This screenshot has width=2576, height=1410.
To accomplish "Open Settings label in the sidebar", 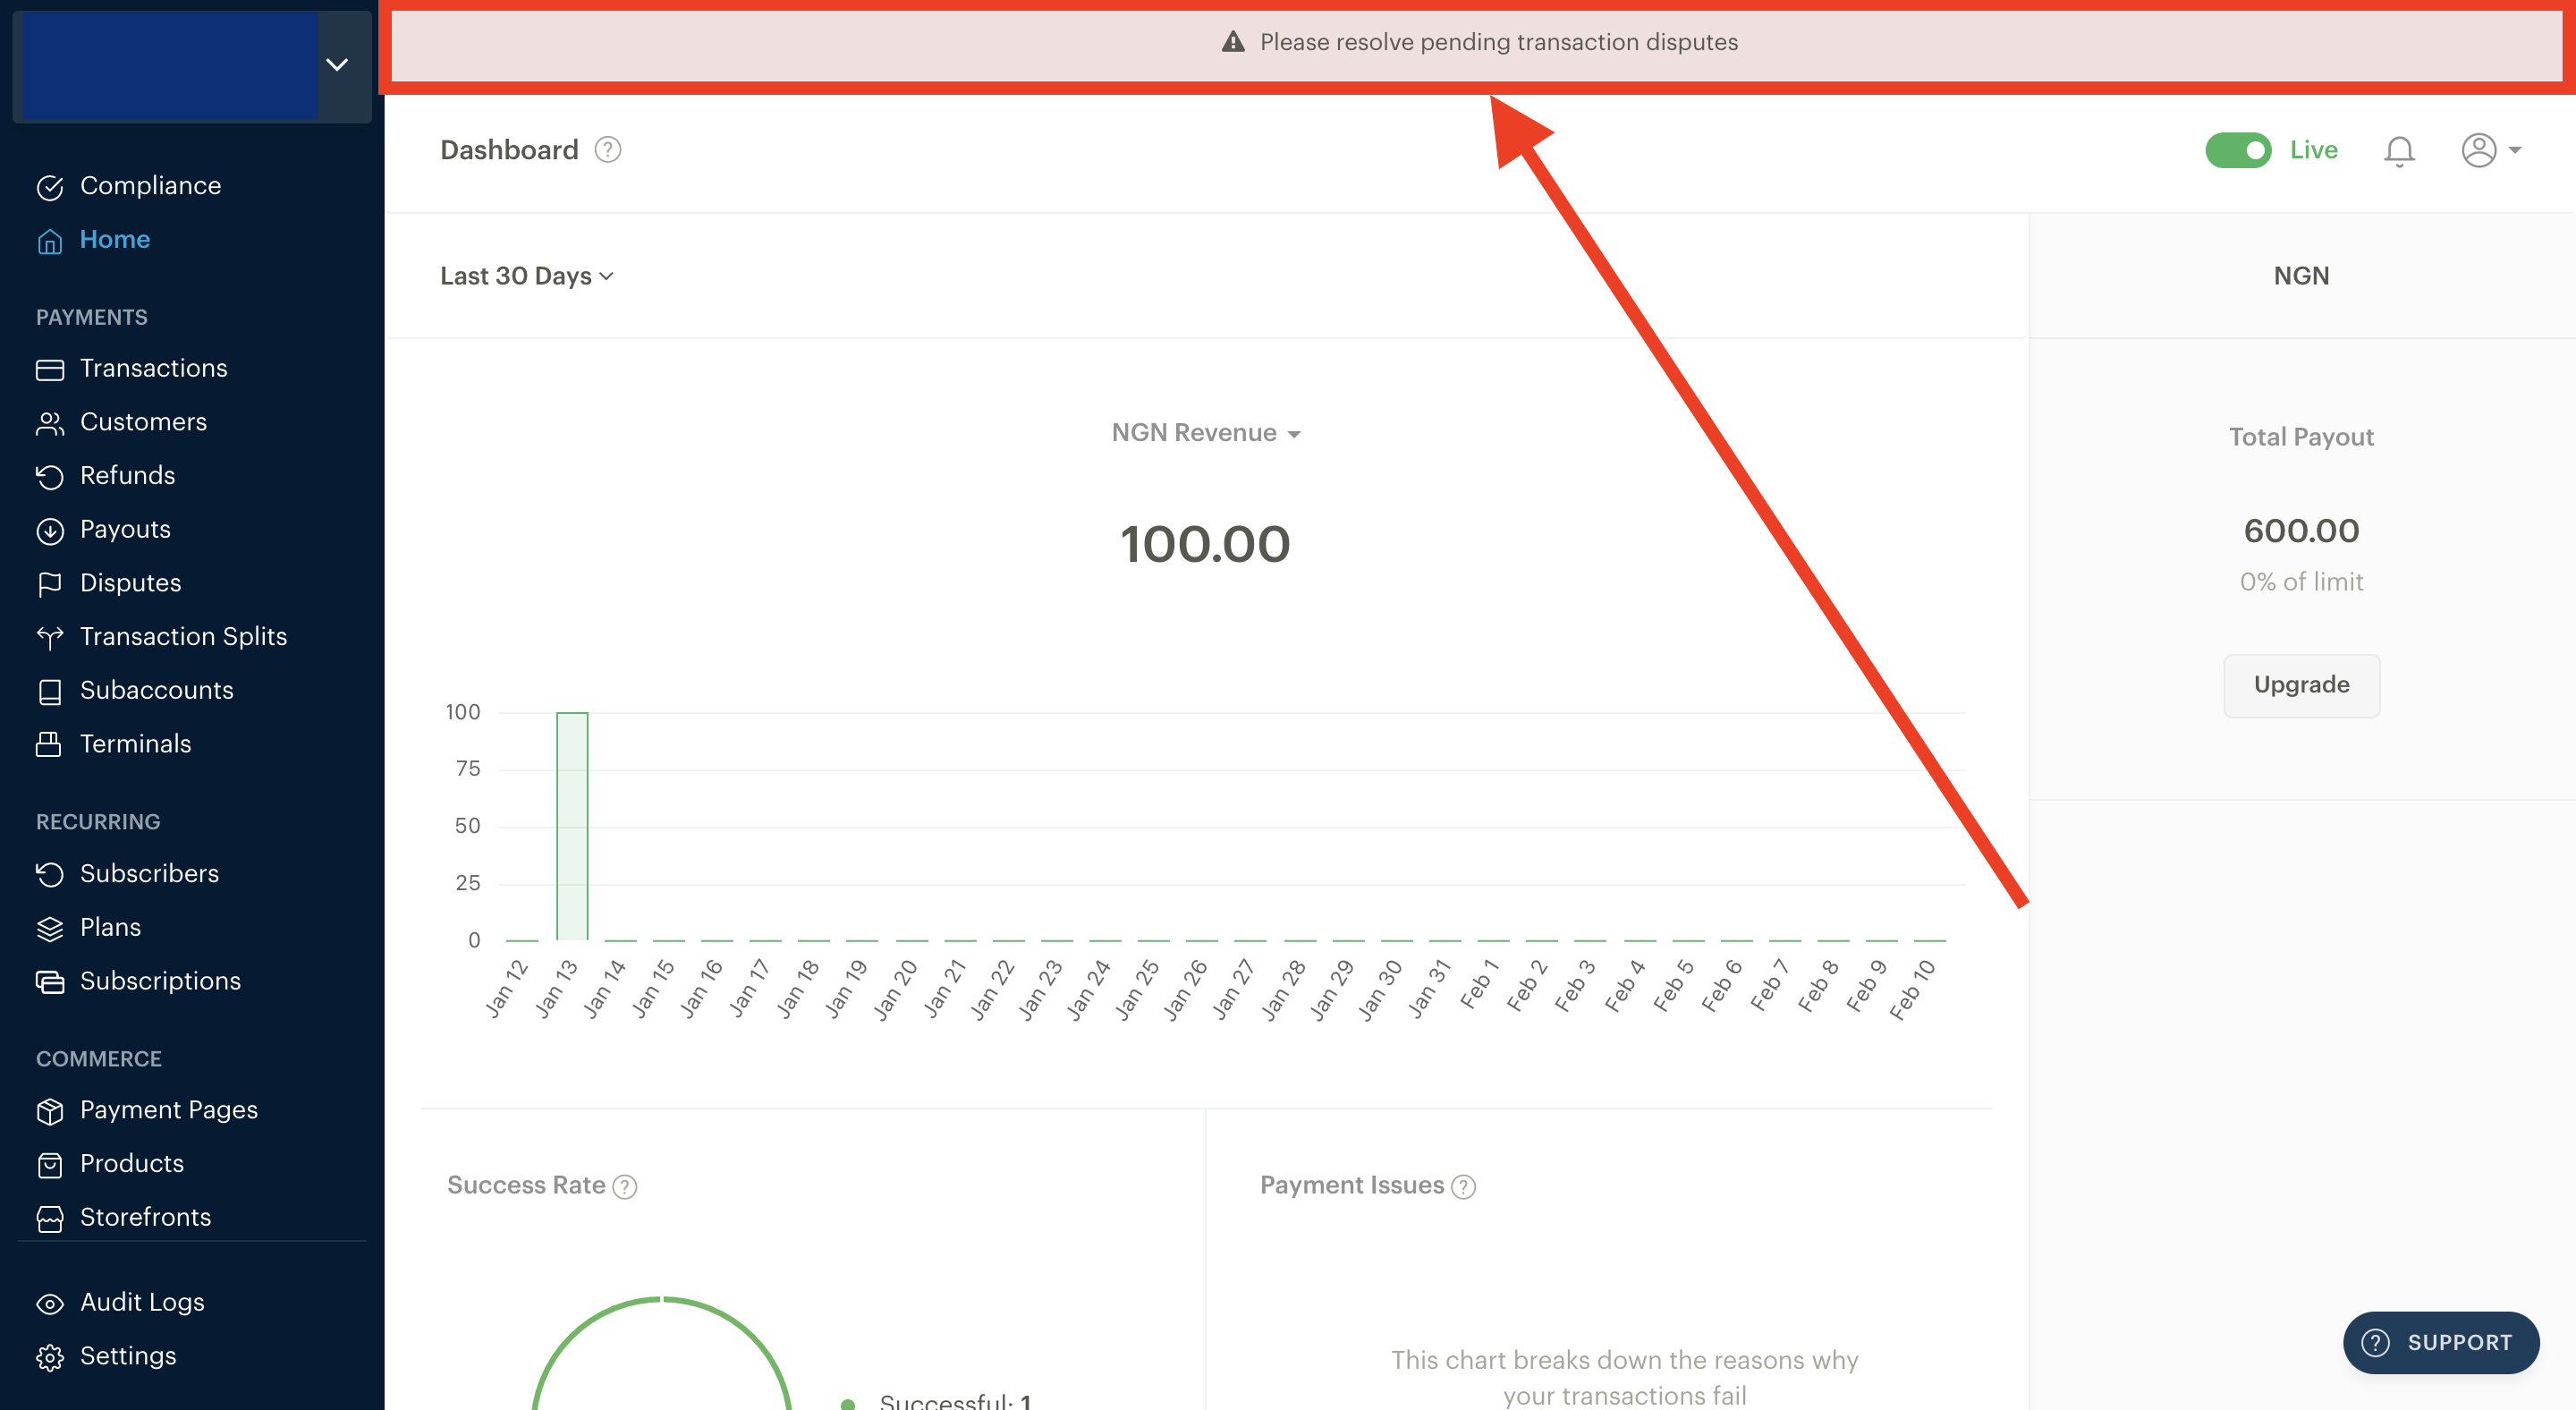I will 128,1356.
